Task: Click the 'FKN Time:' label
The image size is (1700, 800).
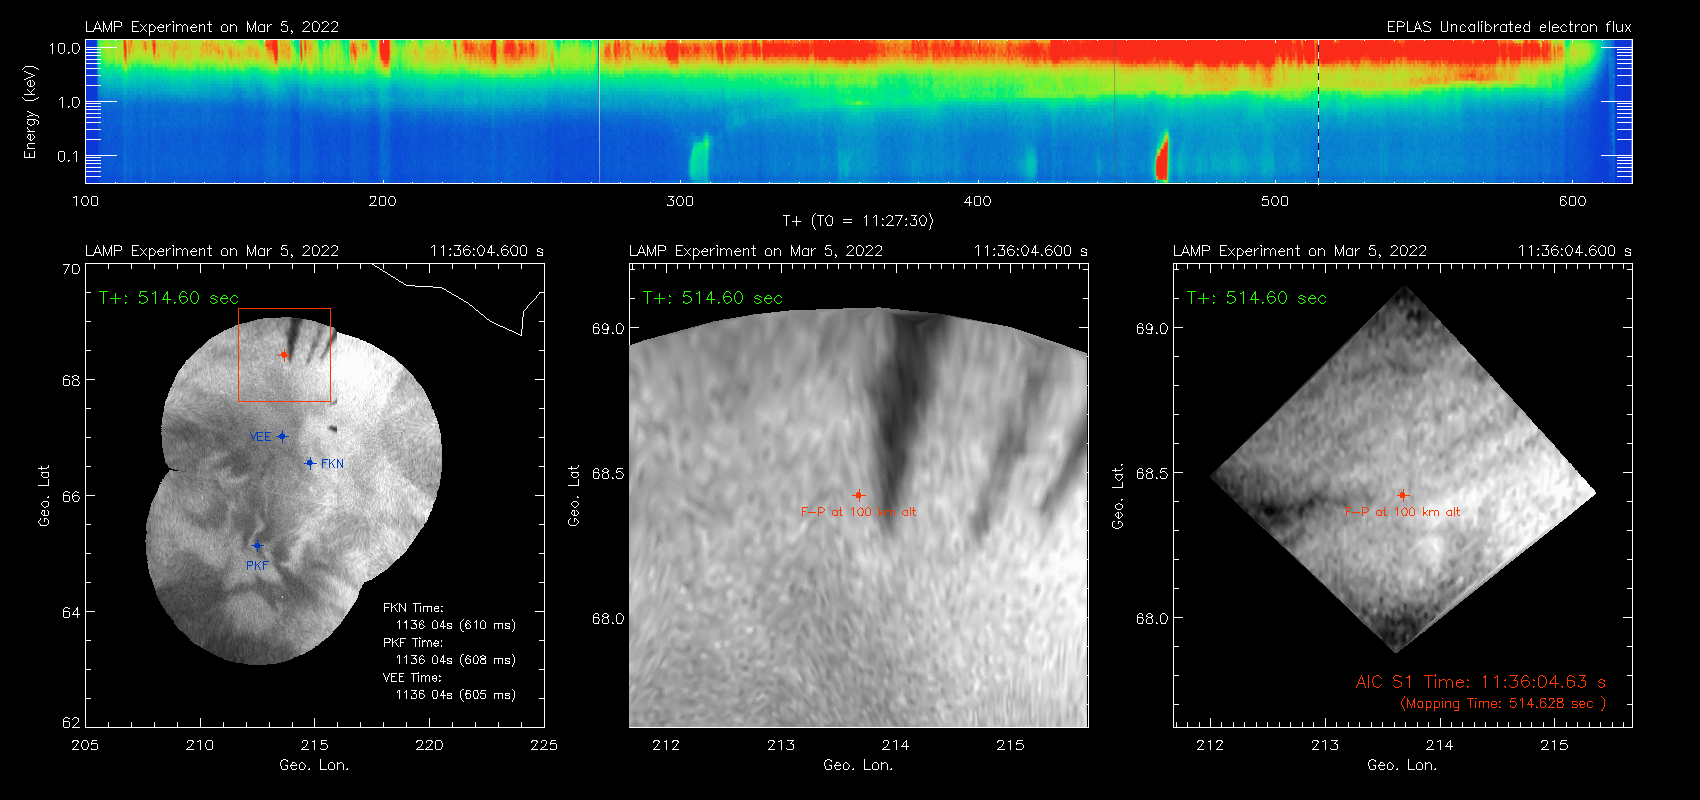Action: pyautogui.click(x=413, y=608)
